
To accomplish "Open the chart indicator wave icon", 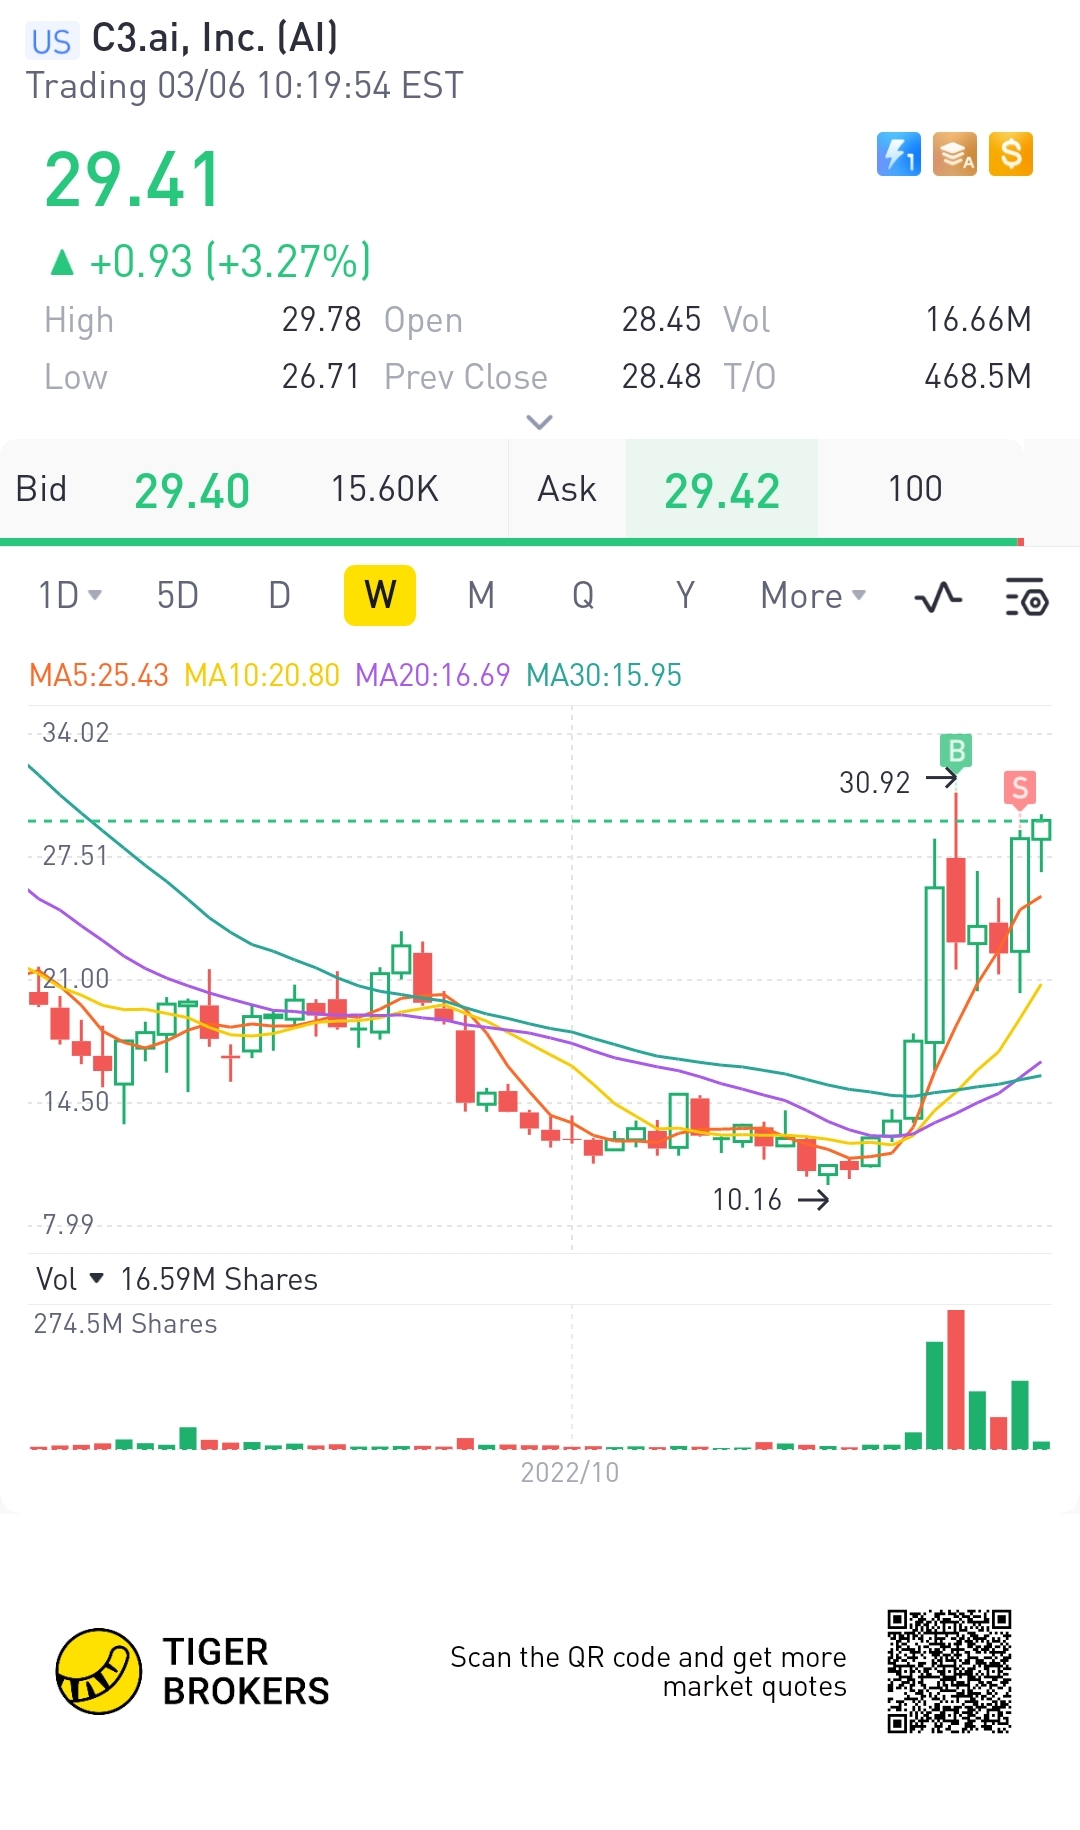I will click(x=938, y=597).
